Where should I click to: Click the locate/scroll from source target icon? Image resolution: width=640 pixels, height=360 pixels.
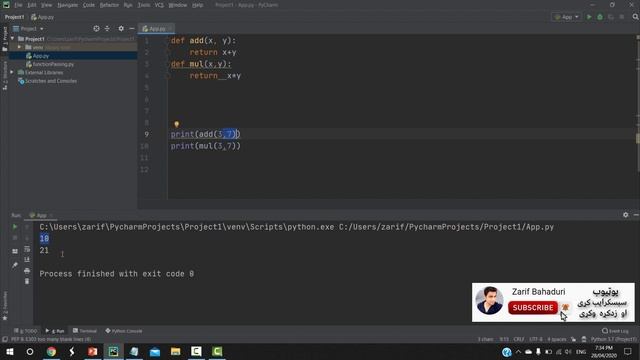96,29
